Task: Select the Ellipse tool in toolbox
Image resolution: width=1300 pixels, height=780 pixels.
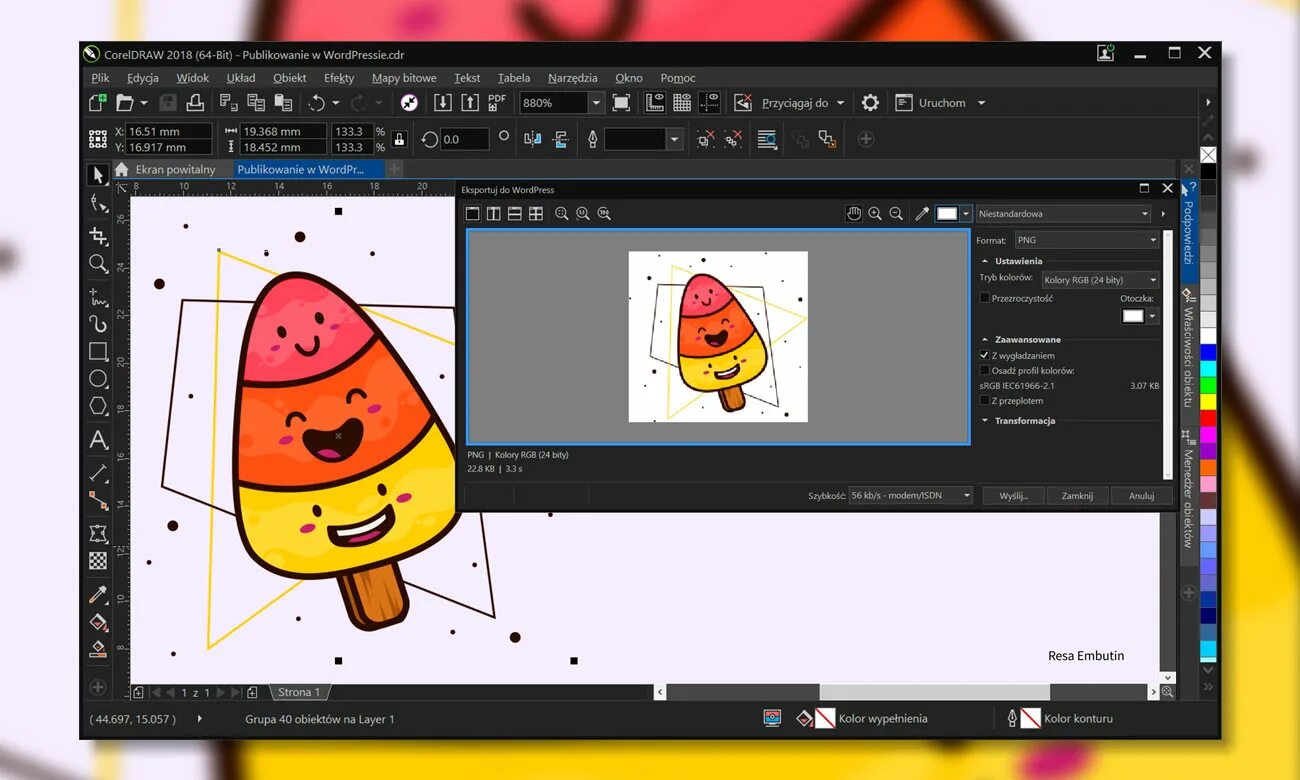Action: coord(98,379)
